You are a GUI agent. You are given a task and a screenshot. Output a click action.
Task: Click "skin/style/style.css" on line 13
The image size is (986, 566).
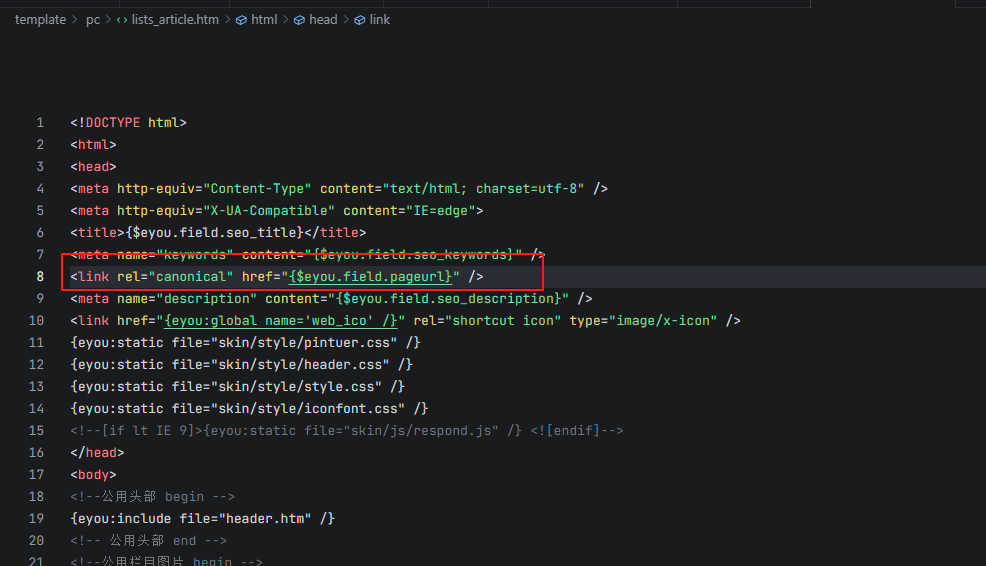pos(296,387)
